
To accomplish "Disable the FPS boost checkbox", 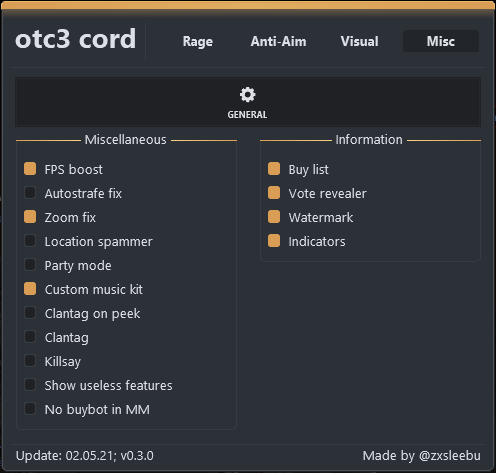I will (30, 169).
